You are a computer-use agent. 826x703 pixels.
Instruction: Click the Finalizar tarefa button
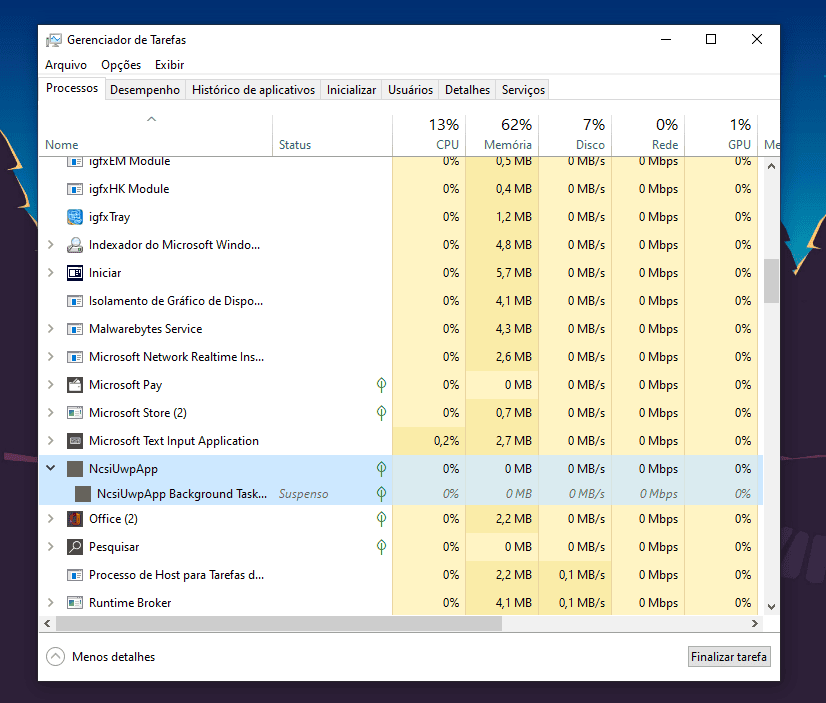[x=729, y=657]
